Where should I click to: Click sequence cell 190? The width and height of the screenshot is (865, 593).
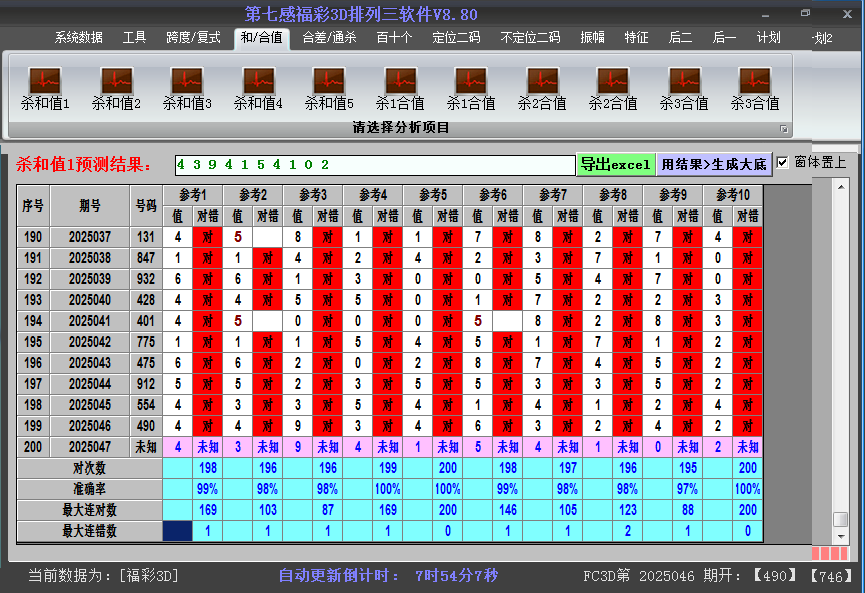33,237
